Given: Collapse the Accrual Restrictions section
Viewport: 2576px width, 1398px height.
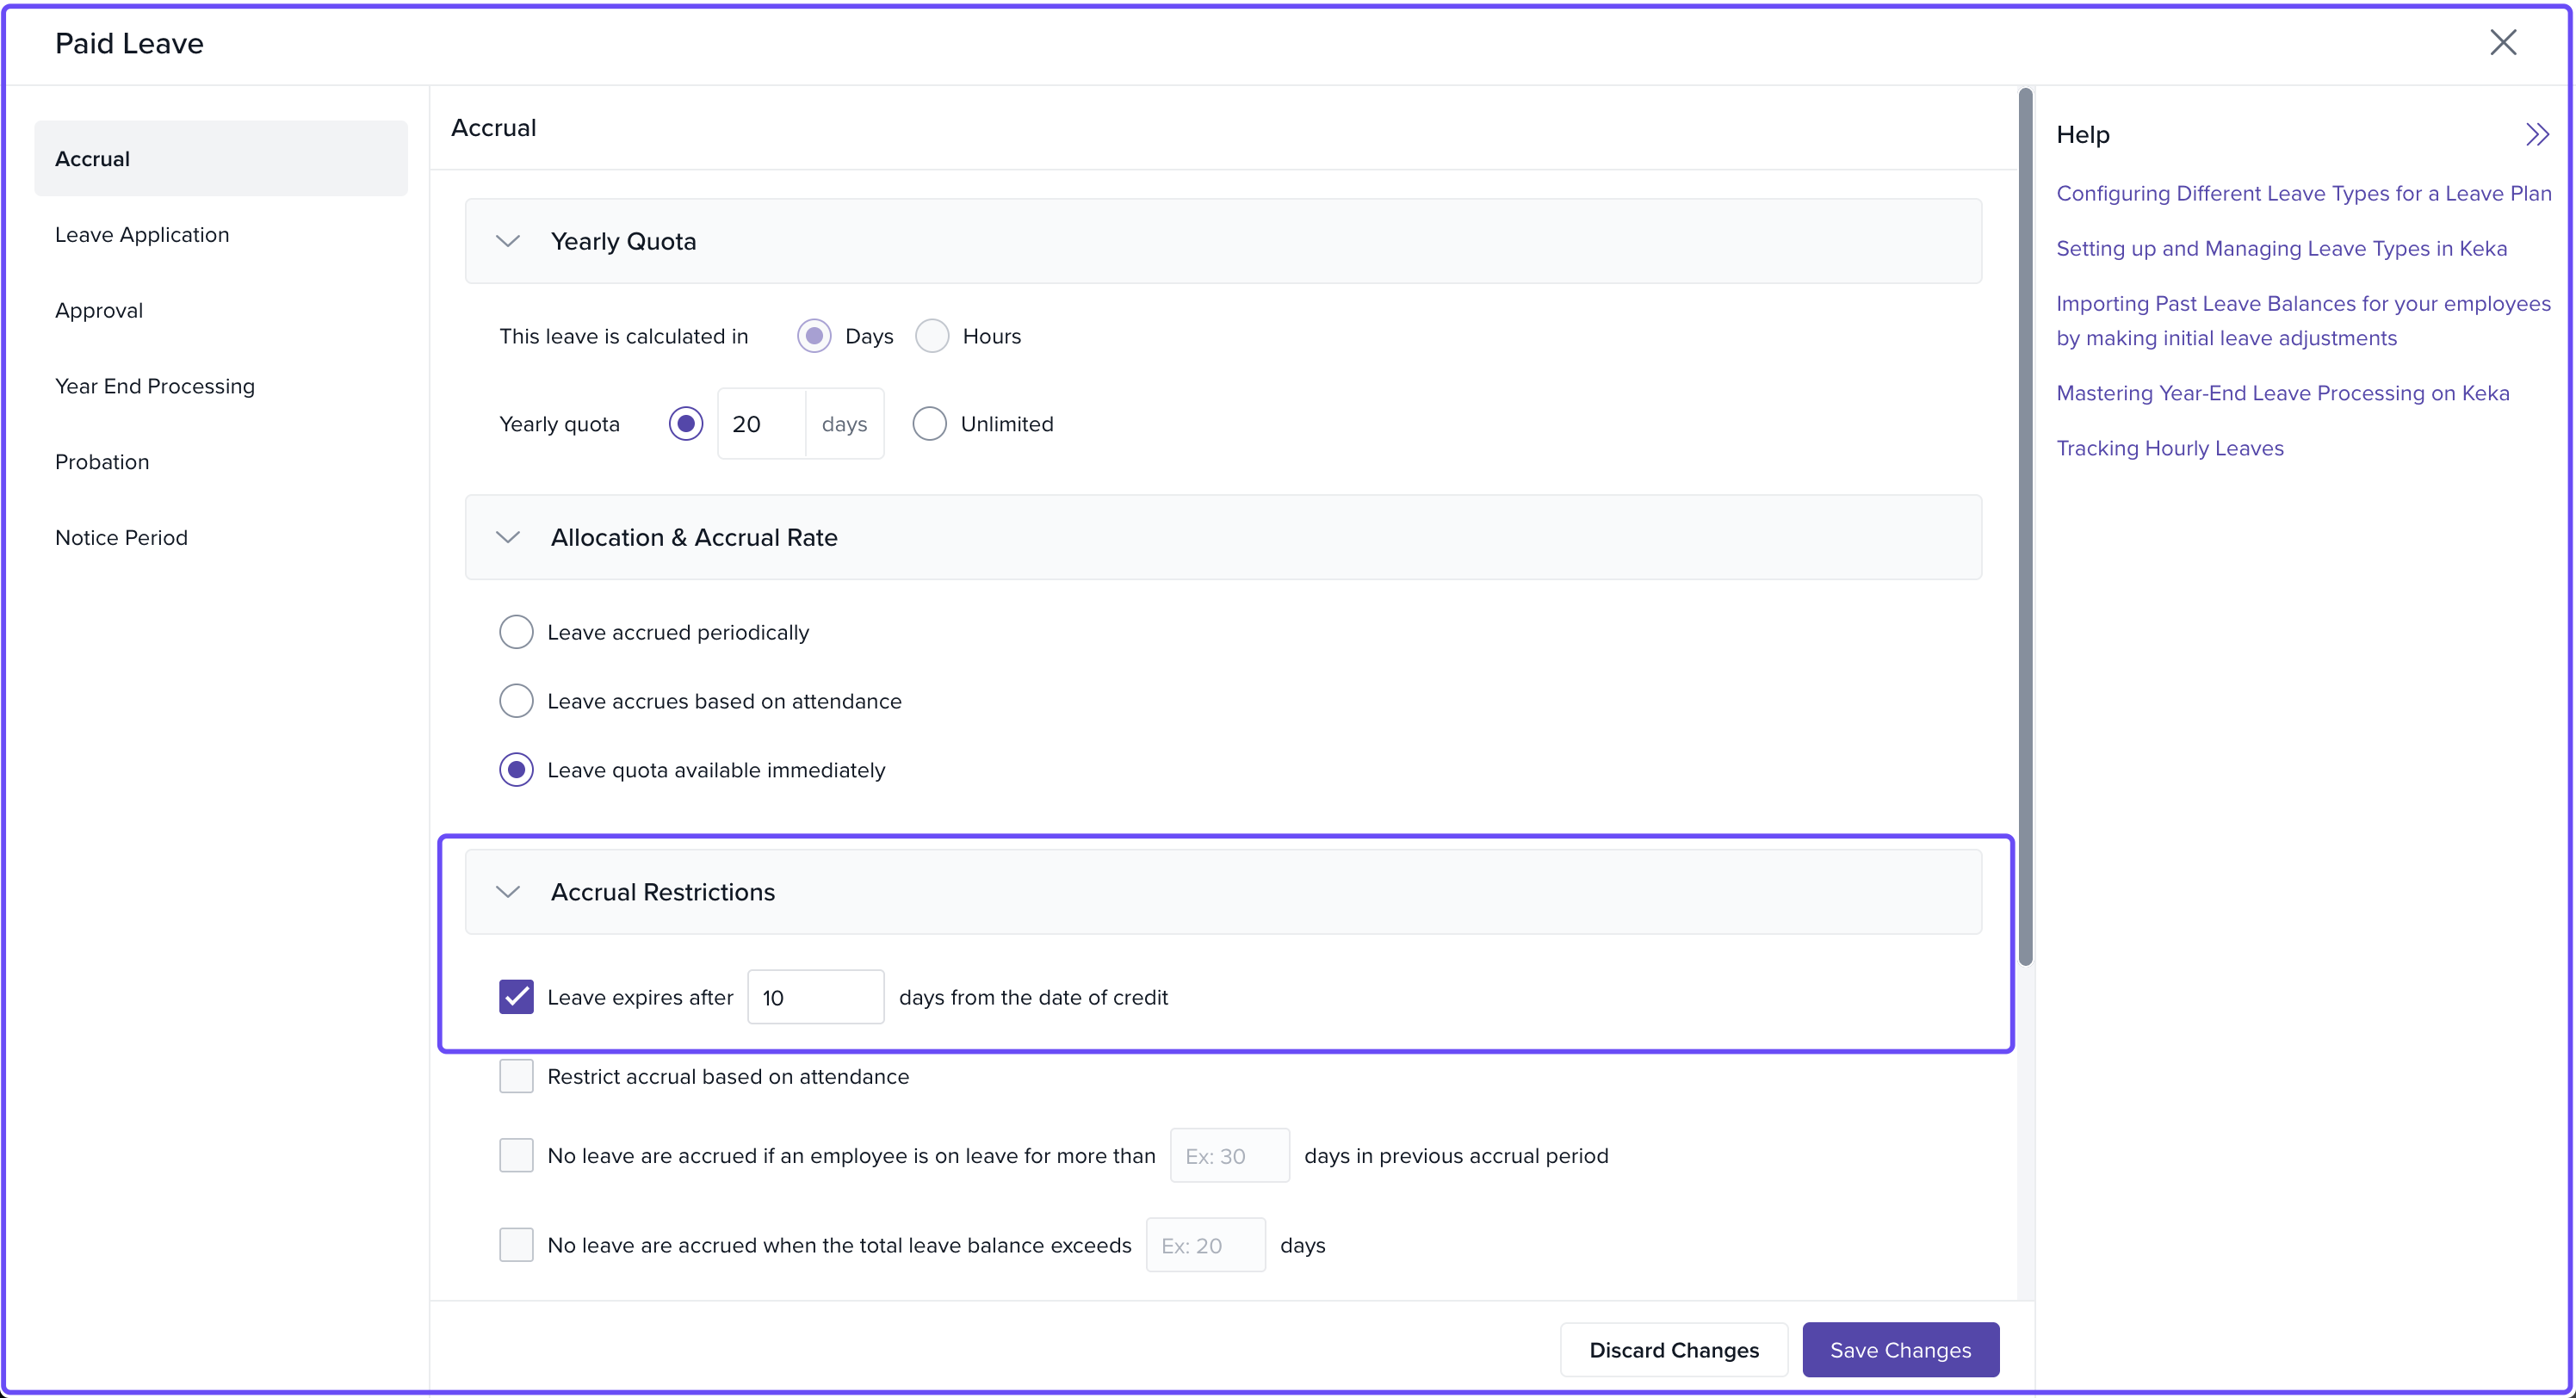Looking at the screenshot, I should [508, 891].
